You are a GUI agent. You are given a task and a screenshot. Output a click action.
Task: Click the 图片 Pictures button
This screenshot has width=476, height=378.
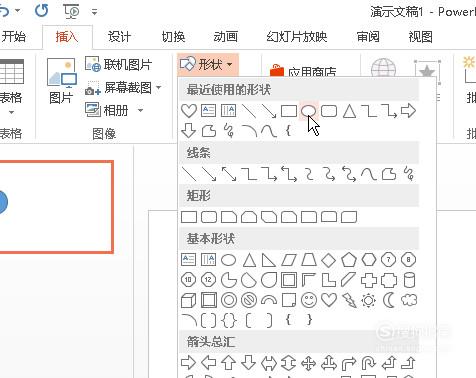61,81
